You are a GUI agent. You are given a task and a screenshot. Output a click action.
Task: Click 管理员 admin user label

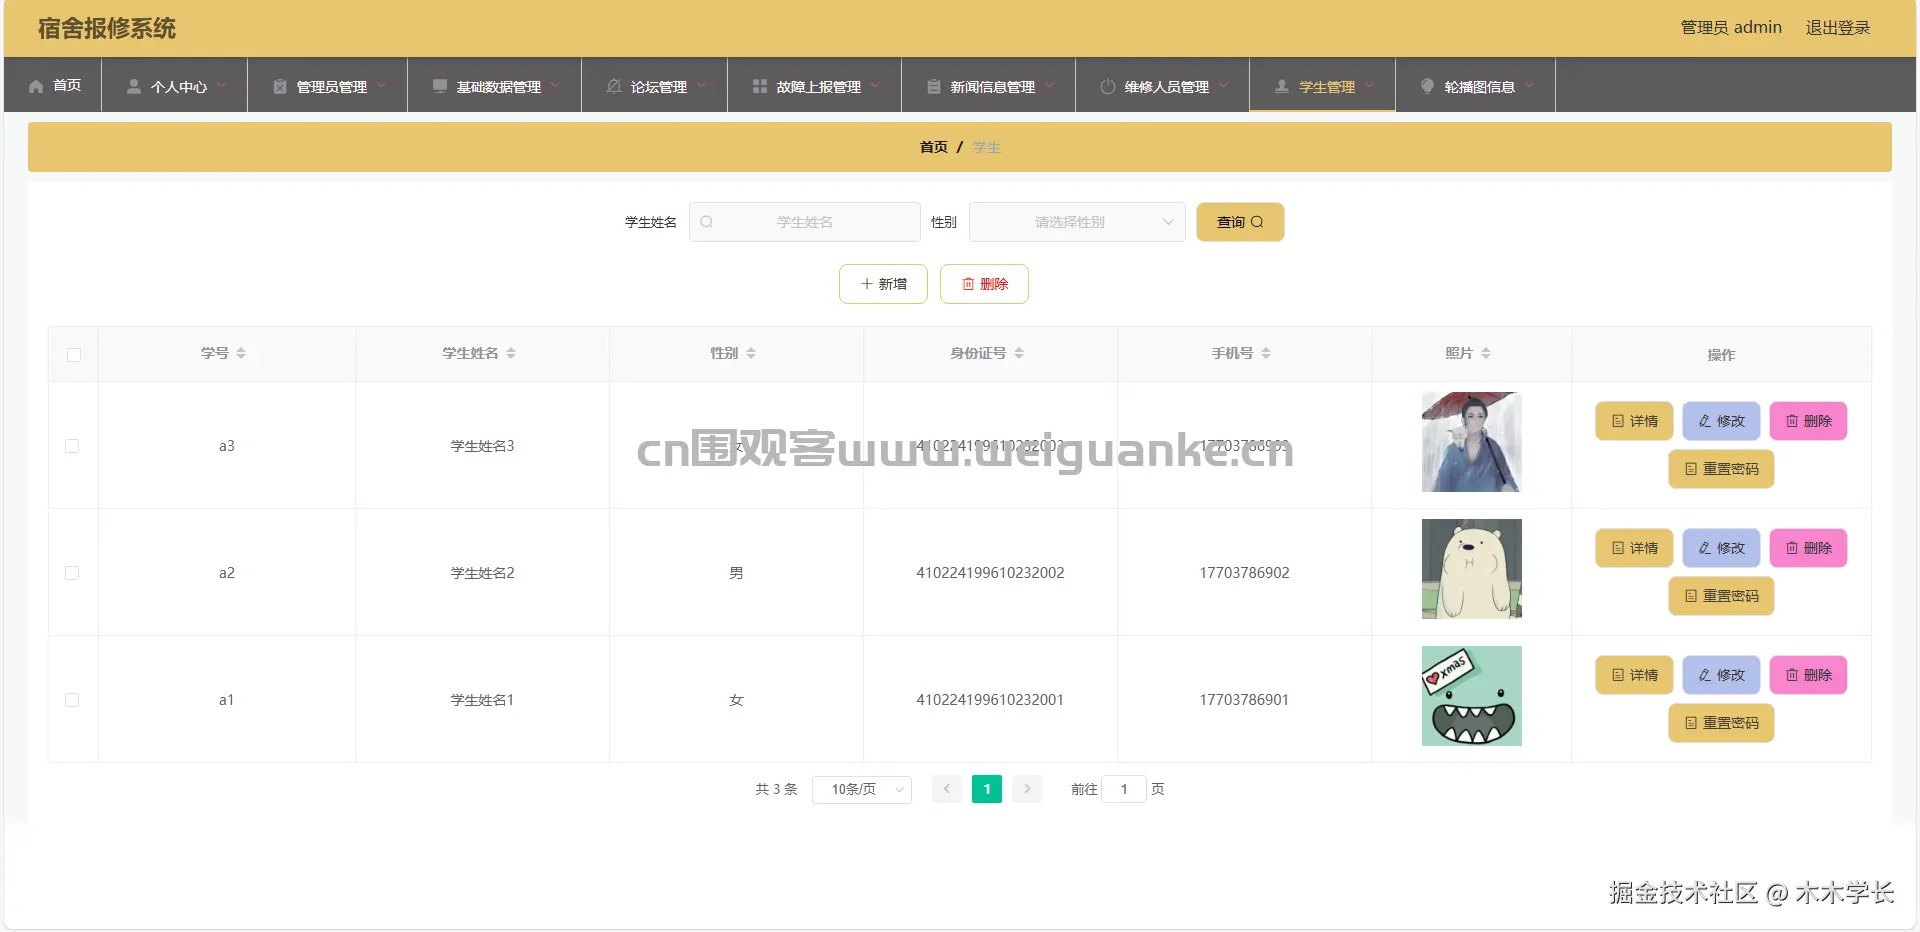1731,28
